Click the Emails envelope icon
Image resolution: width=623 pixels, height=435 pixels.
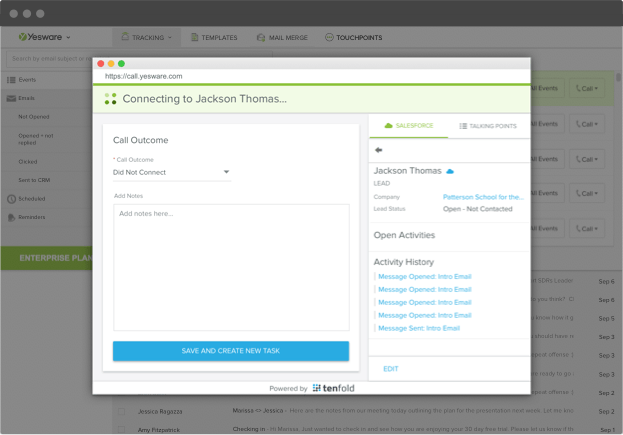11,98
